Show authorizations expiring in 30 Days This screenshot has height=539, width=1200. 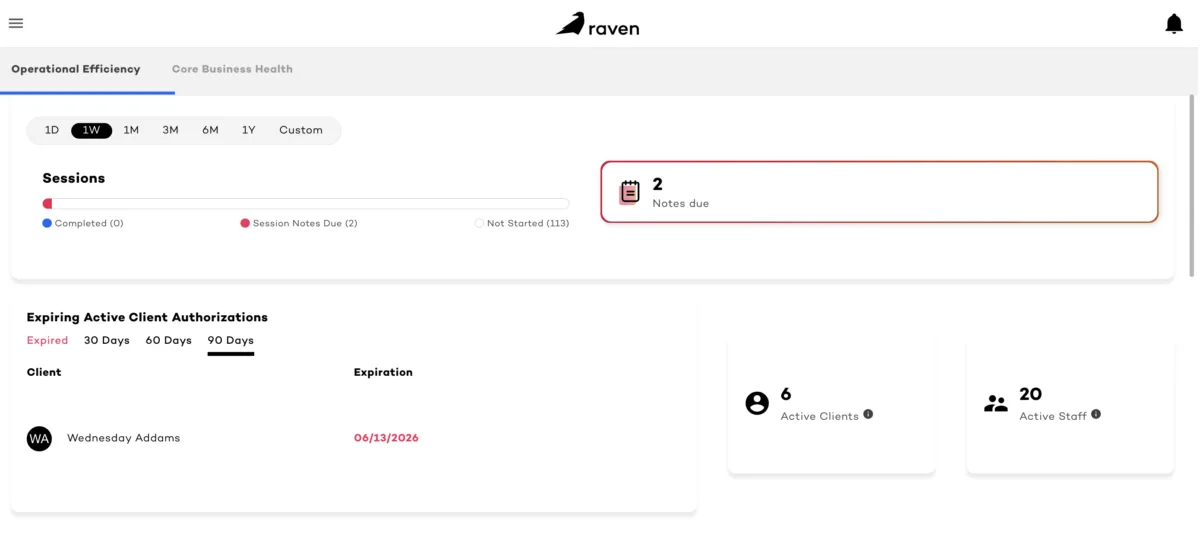click(x=107, y=340)
